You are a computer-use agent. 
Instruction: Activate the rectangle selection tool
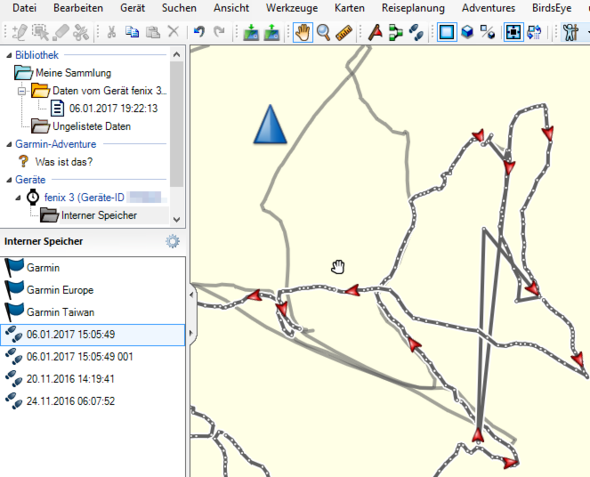(x=40, y=32)
